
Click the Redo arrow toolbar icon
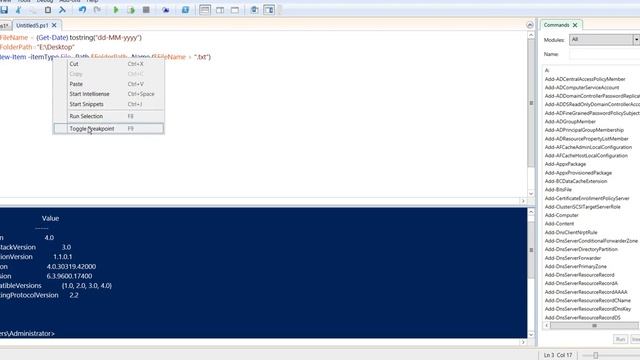97,10
